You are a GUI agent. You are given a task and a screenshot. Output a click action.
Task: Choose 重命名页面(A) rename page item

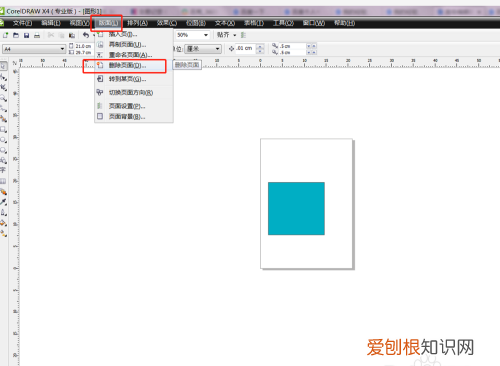pyautogui.click(x=134, y=55)
